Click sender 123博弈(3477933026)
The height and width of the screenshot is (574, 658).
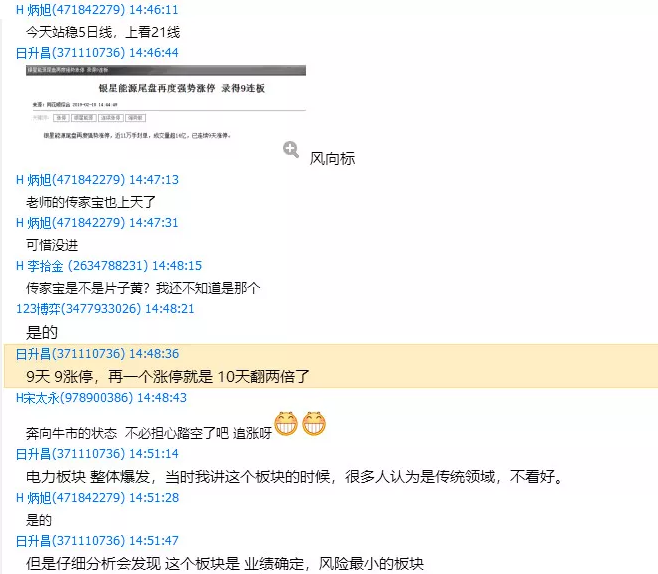pos(105,309)
